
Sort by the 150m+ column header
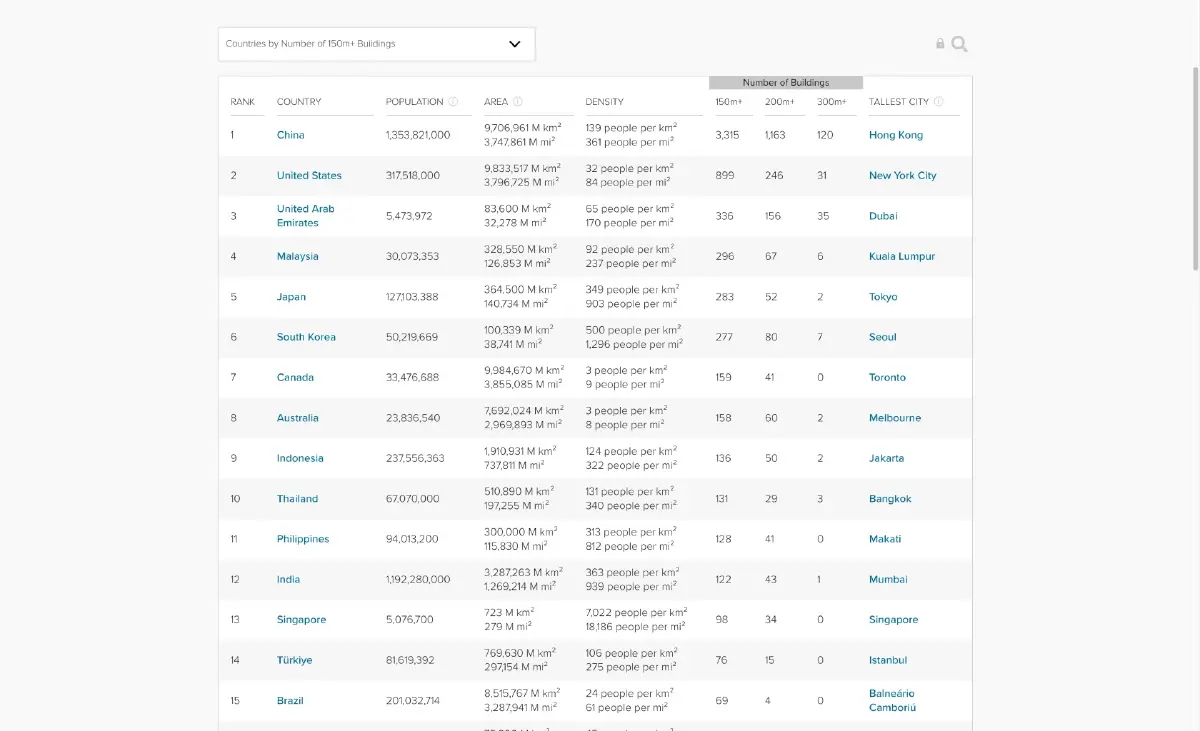click(x=727, y=102)
